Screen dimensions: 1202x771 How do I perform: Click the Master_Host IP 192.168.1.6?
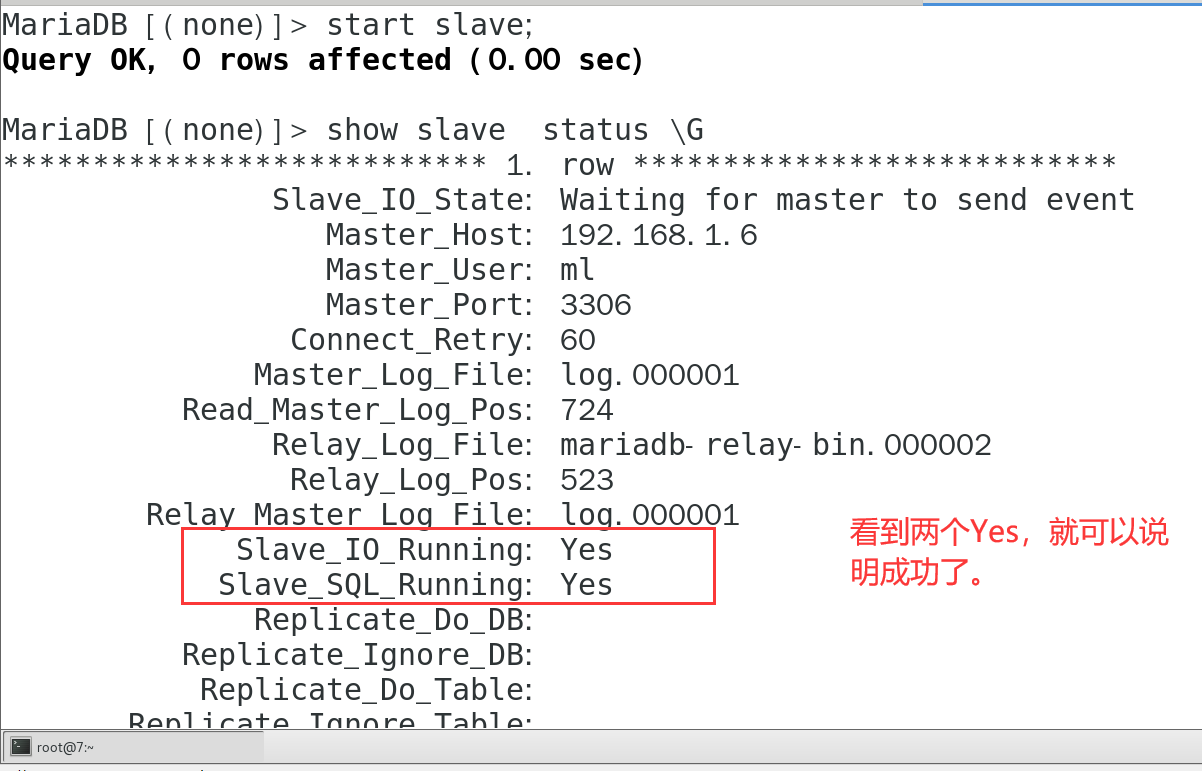tap(658, 235)
